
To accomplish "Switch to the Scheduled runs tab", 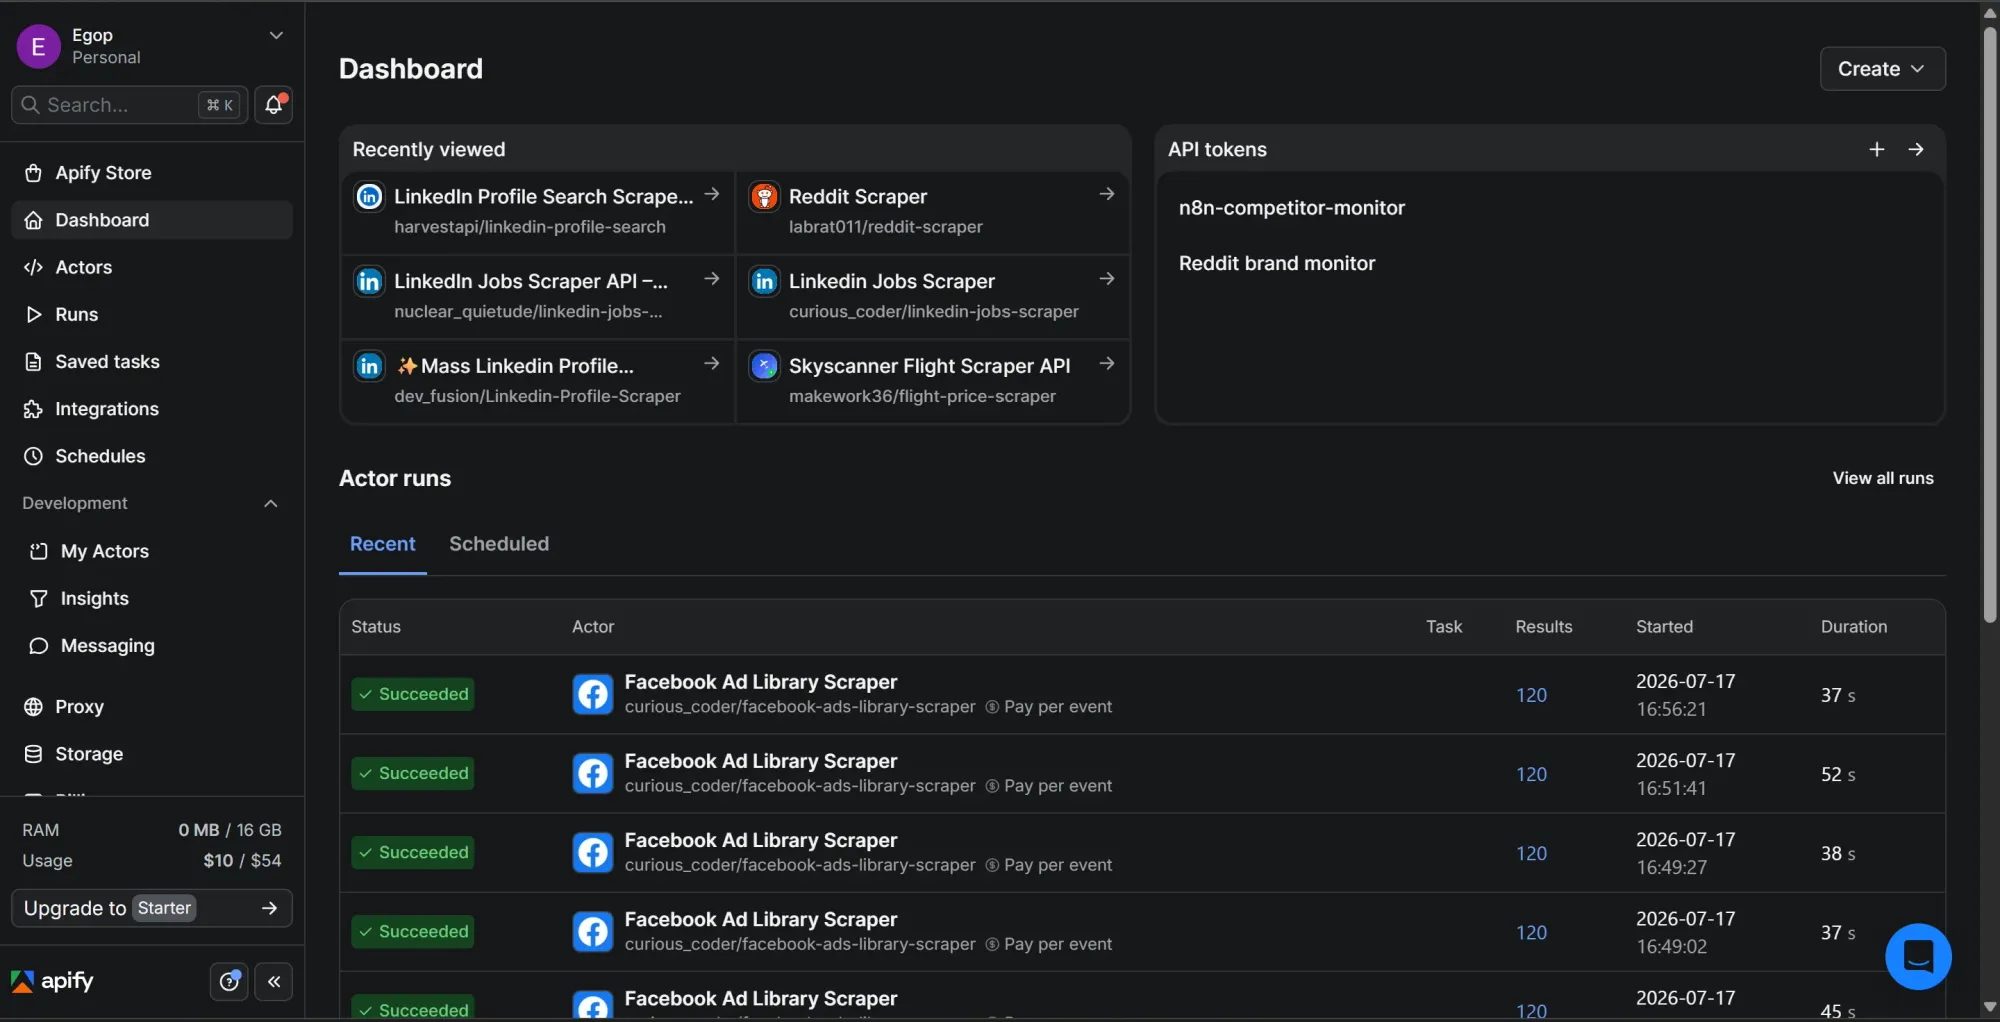I will (x=499, y=544).
